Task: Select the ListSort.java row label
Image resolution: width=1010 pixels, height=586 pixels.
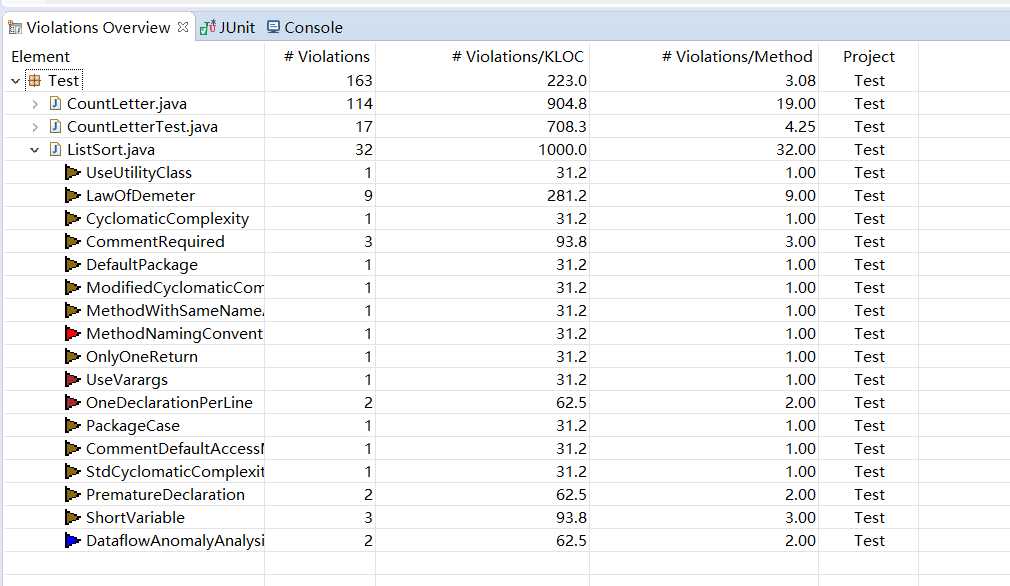Action: pos(111,150)
